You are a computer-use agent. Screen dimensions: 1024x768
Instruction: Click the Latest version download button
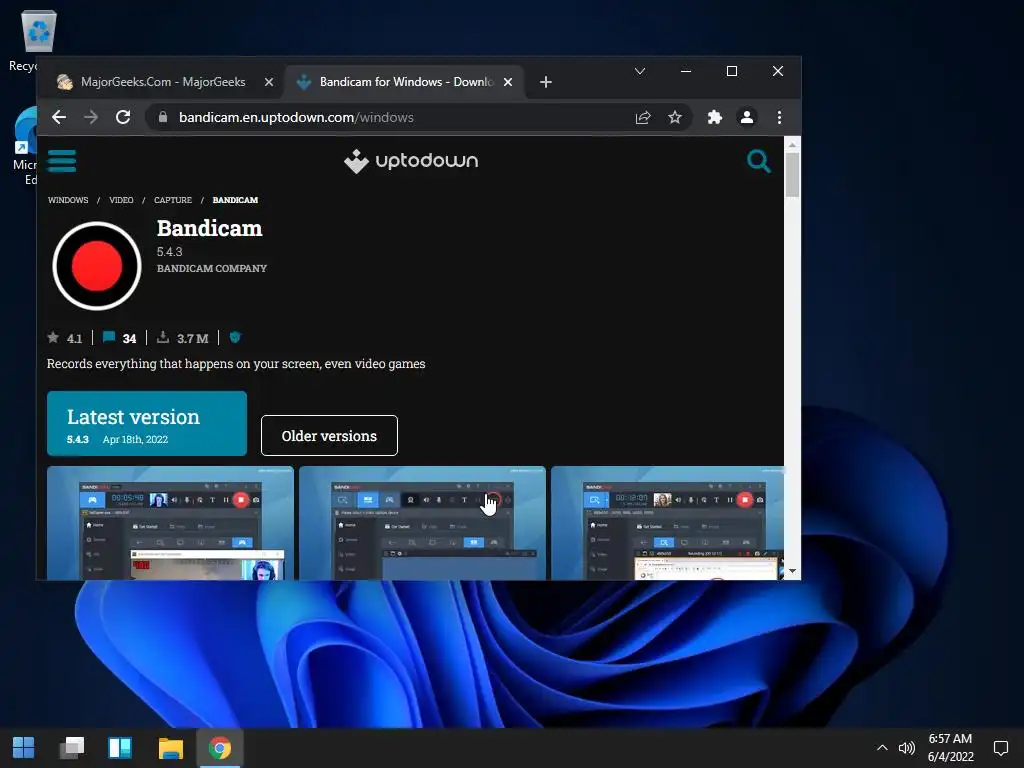click(147, 423)
